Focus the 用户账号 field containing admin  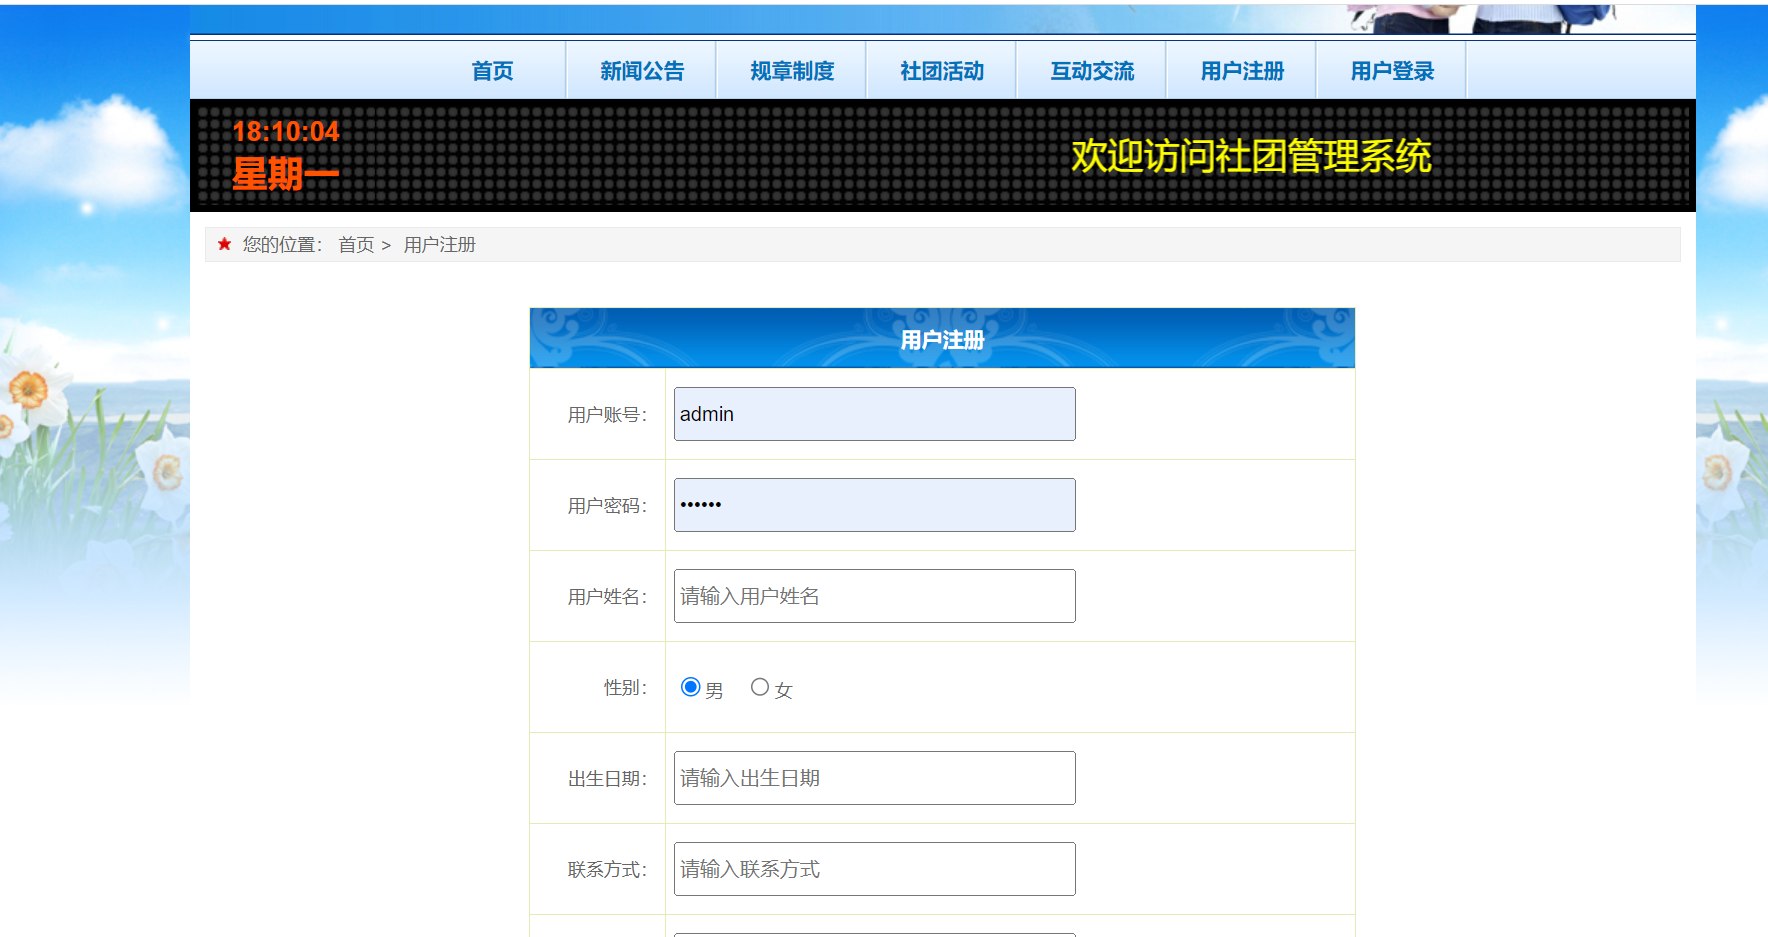(x=875, y=414)
